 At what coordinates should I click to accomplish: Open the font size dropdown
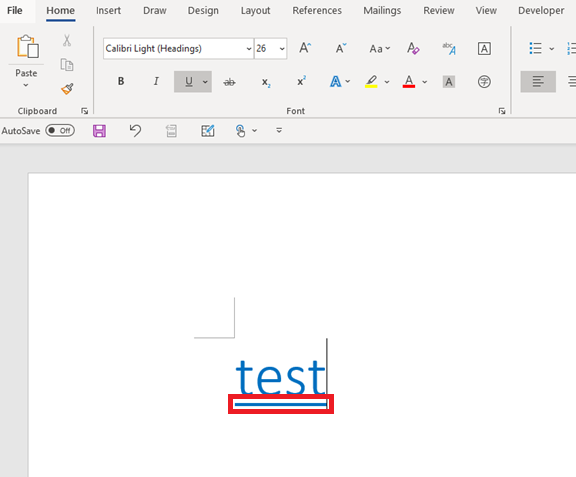coord(282,49)
